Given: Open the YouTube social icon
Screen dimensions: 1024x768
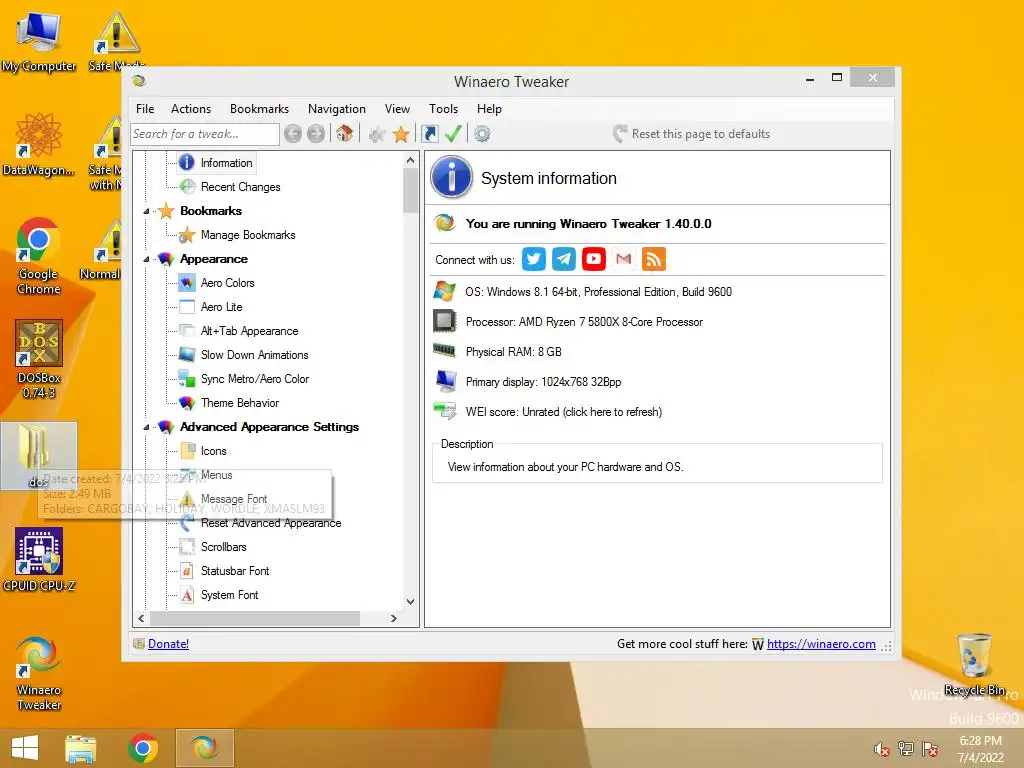Looking at the screenshot, I should coord(594,259).
